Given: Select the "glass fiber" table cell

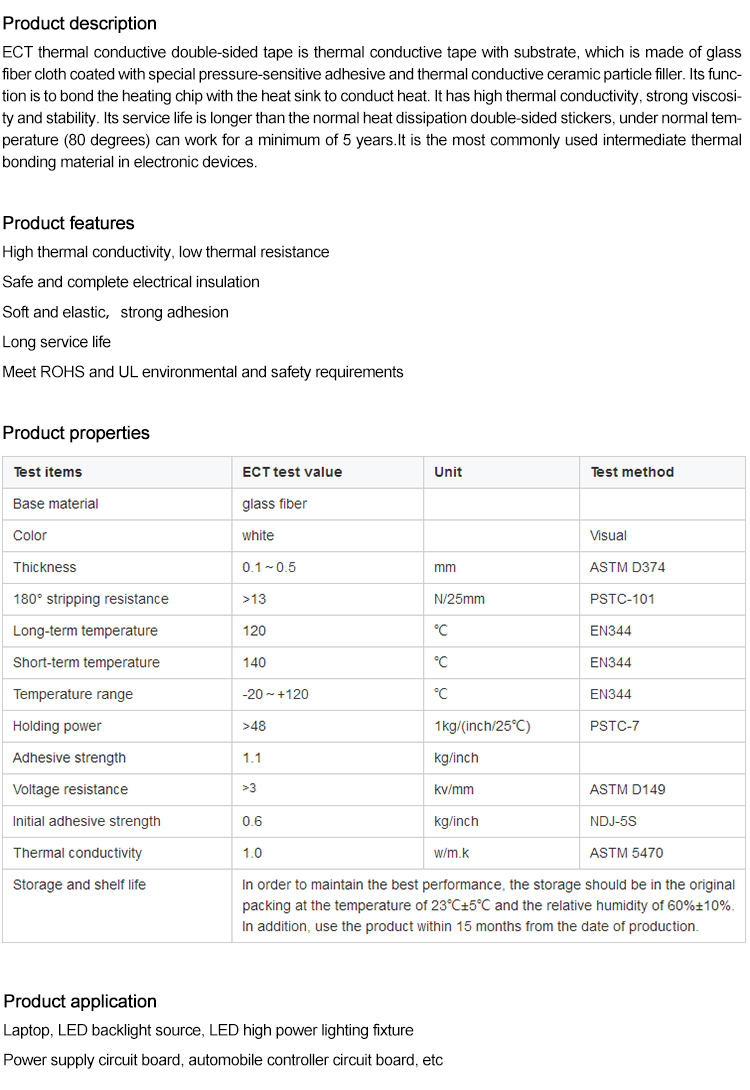Looking at the screenshot, I should 274,504.
